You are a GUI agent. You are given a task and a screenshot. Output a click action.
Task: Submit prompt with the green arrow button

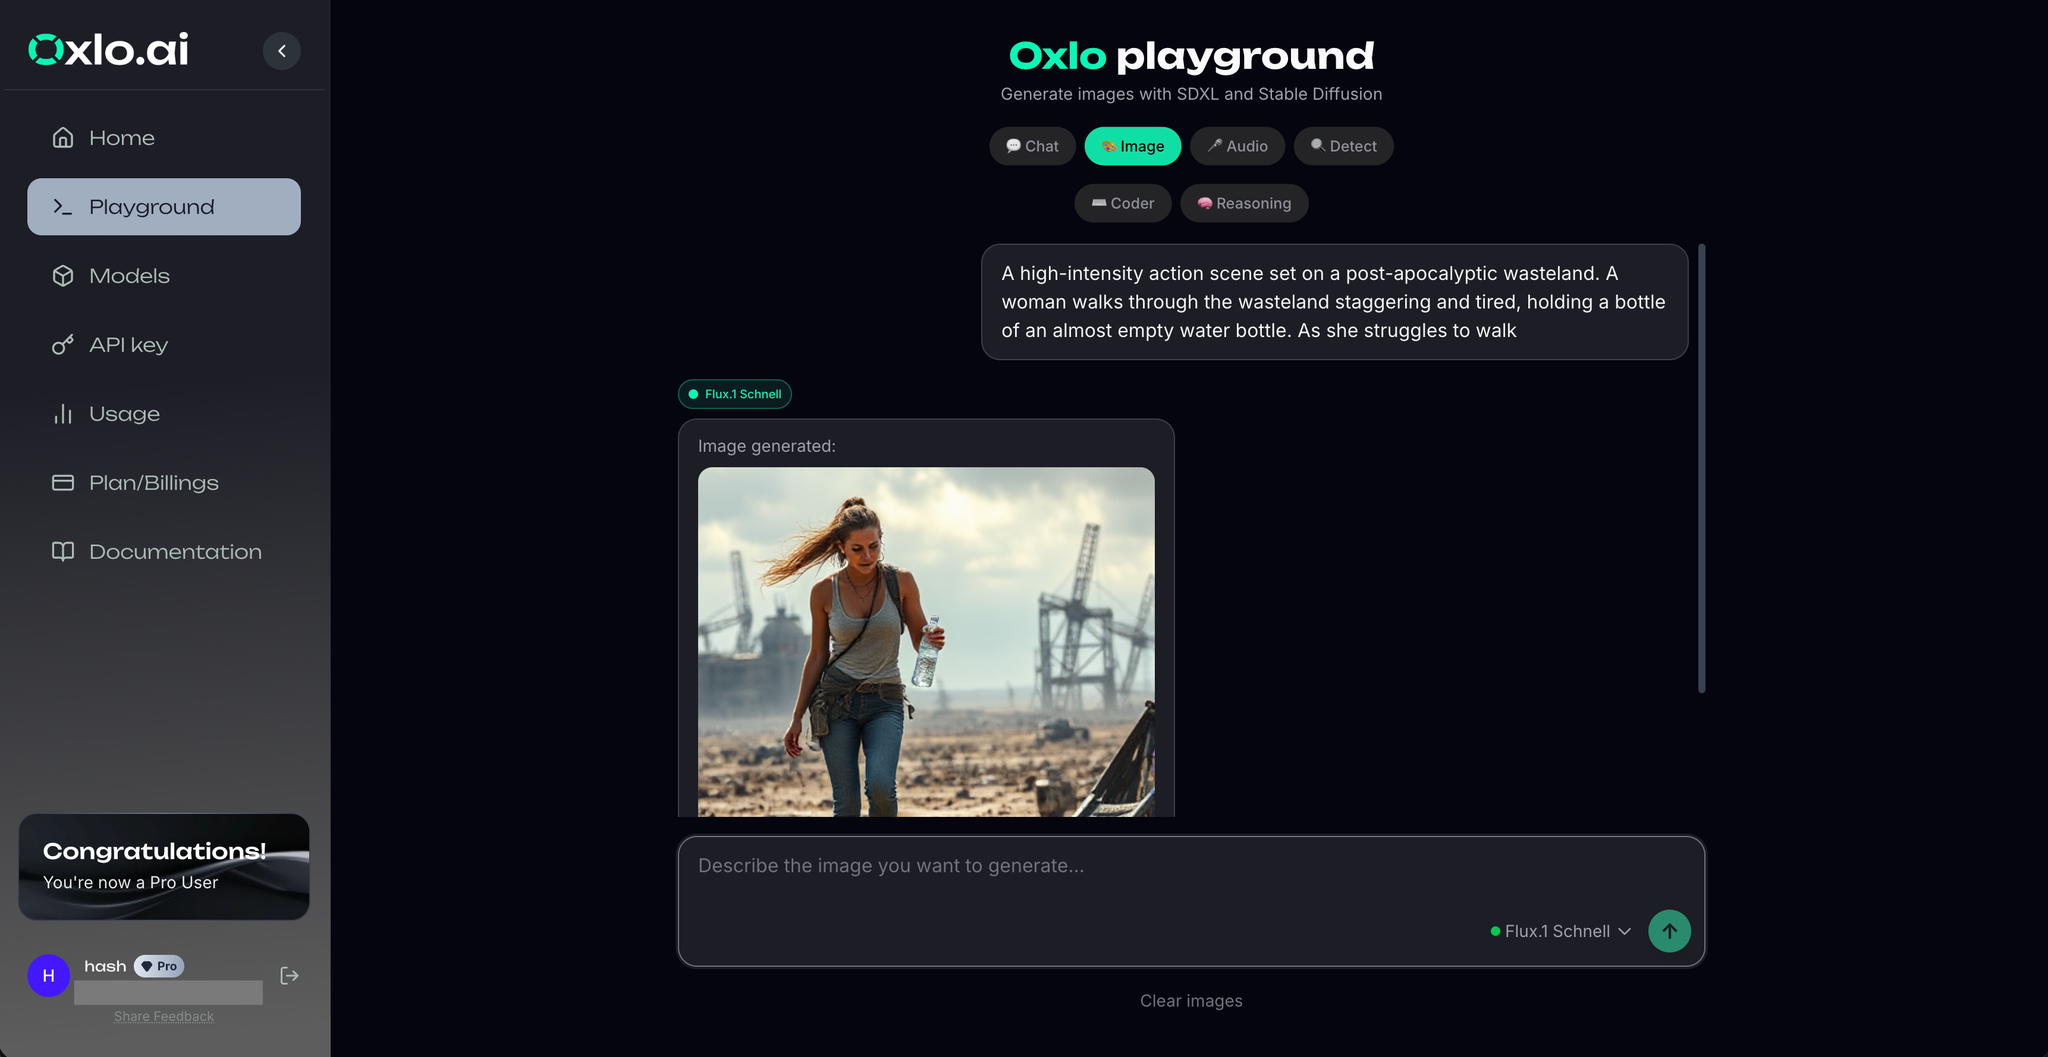pyautogui.click(x=1669, y=931)
